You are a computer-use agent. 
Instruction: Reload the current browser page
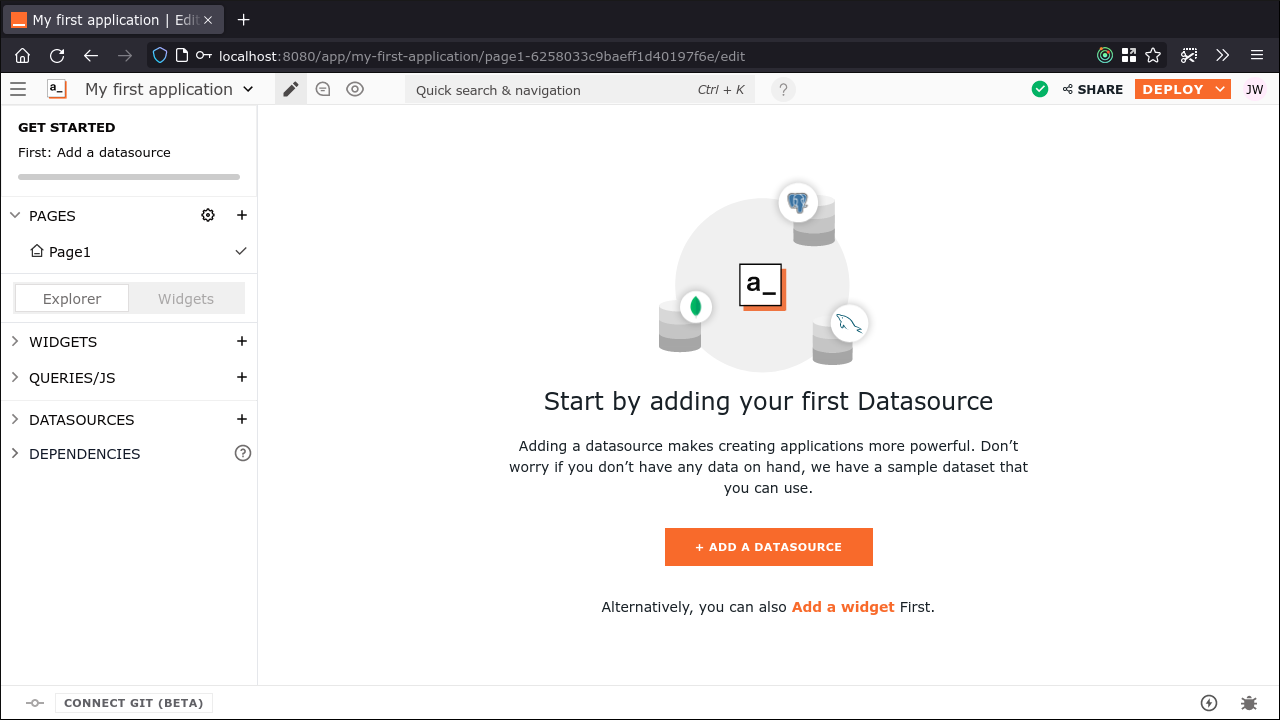[x=57, y=56]
